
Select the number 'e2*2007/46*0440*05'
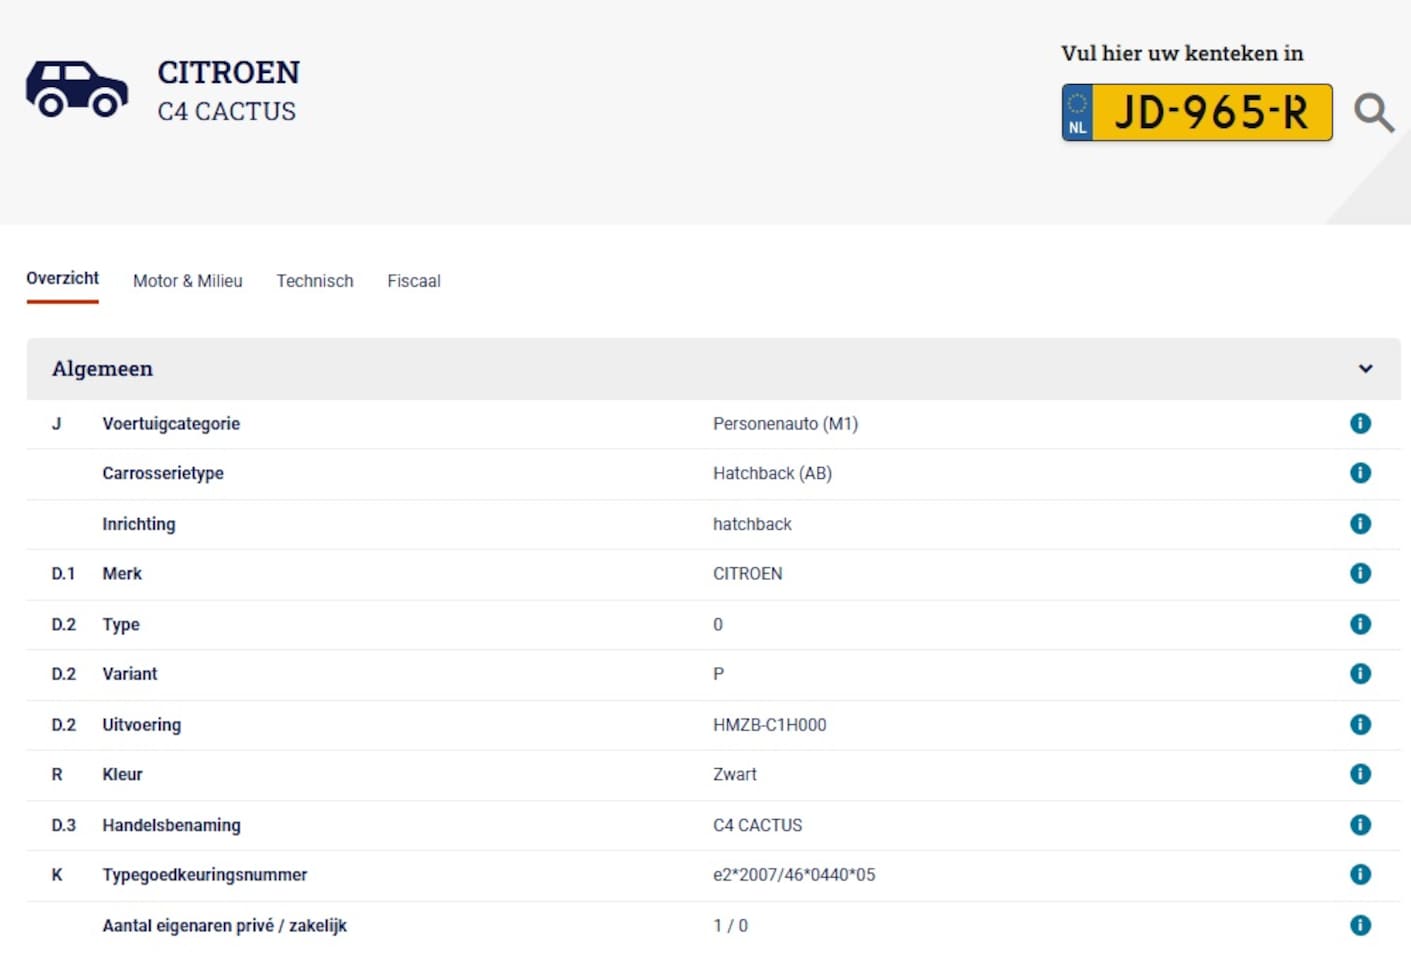click(x=794, y=875)
